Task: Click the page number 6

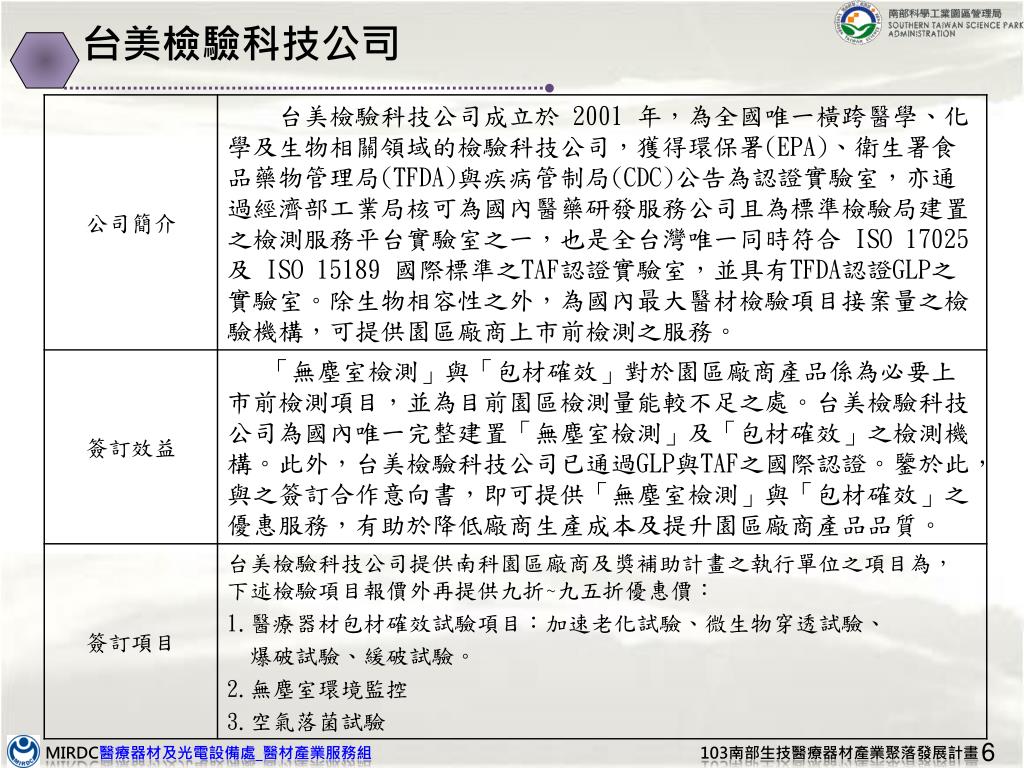Action: (987, 752)
